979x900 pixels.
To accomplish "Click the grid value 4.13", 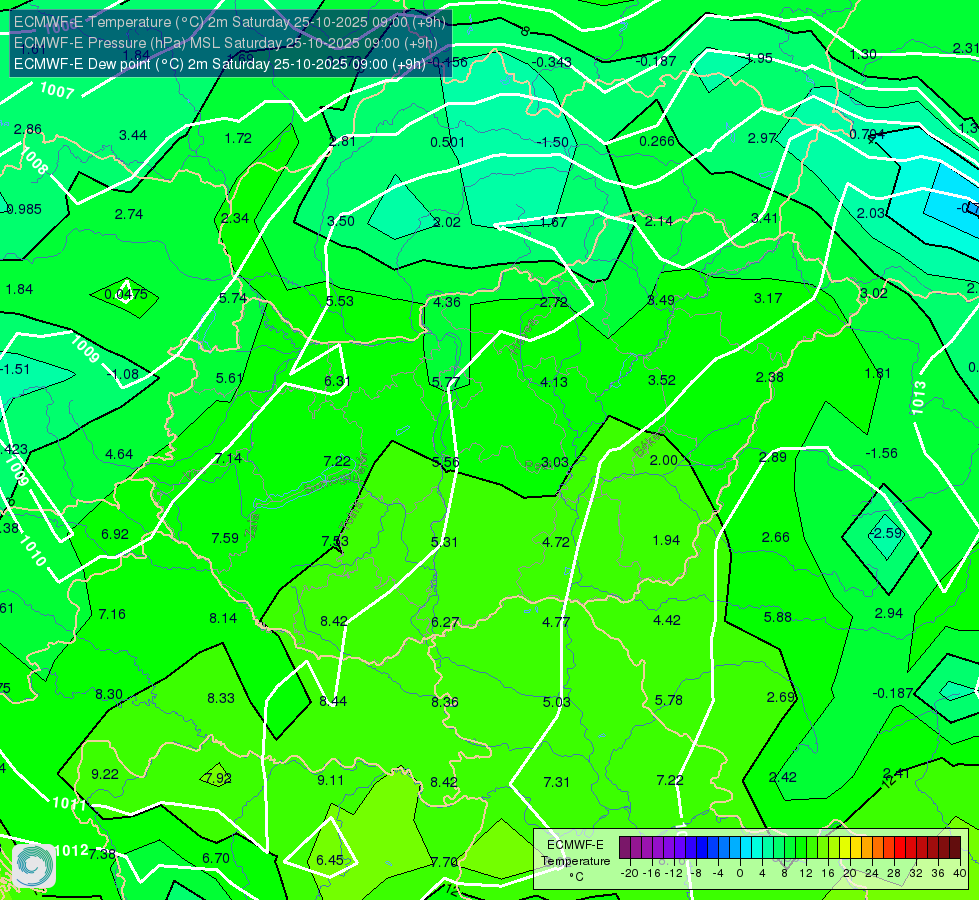I will point(554,382).
